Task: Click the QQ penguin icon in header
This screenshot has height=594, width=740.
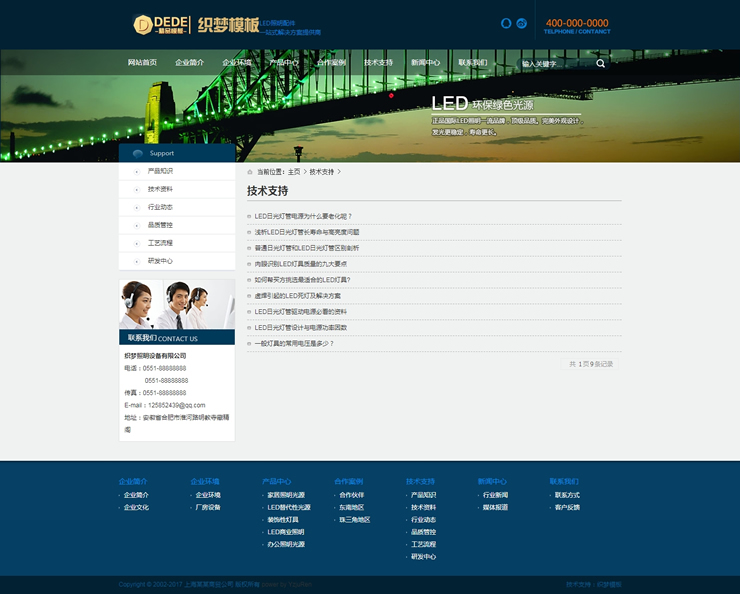Action: click(506, 23)
